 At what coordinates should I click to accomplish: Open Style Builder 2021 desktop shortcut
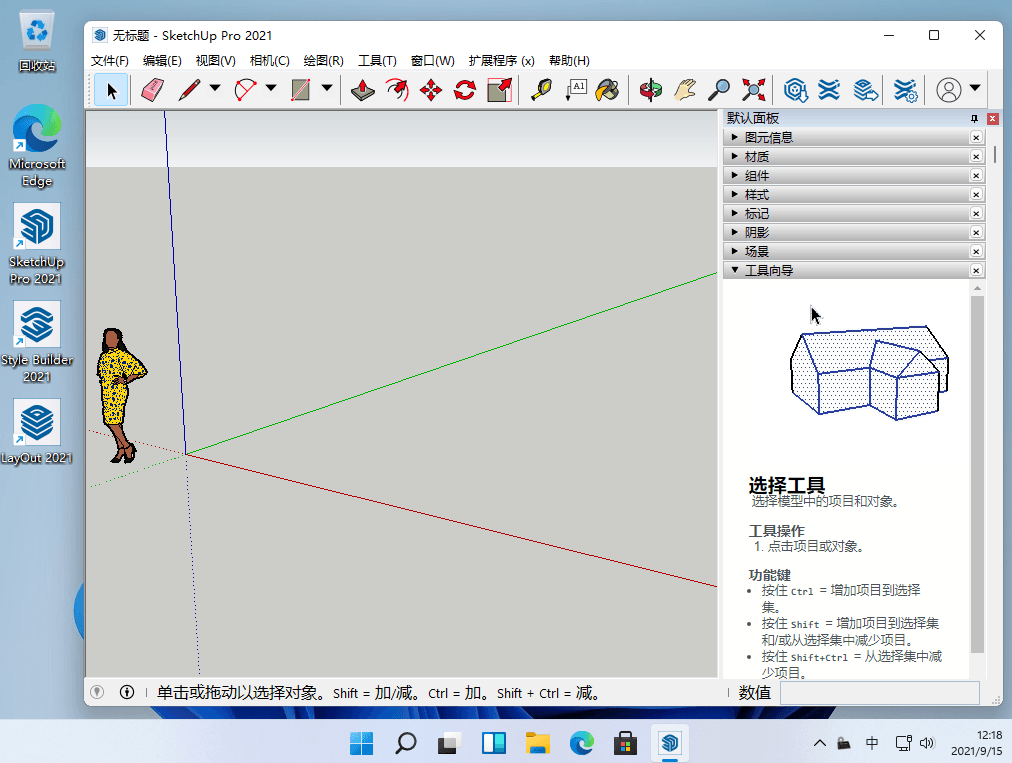click(x=37, y=341)
